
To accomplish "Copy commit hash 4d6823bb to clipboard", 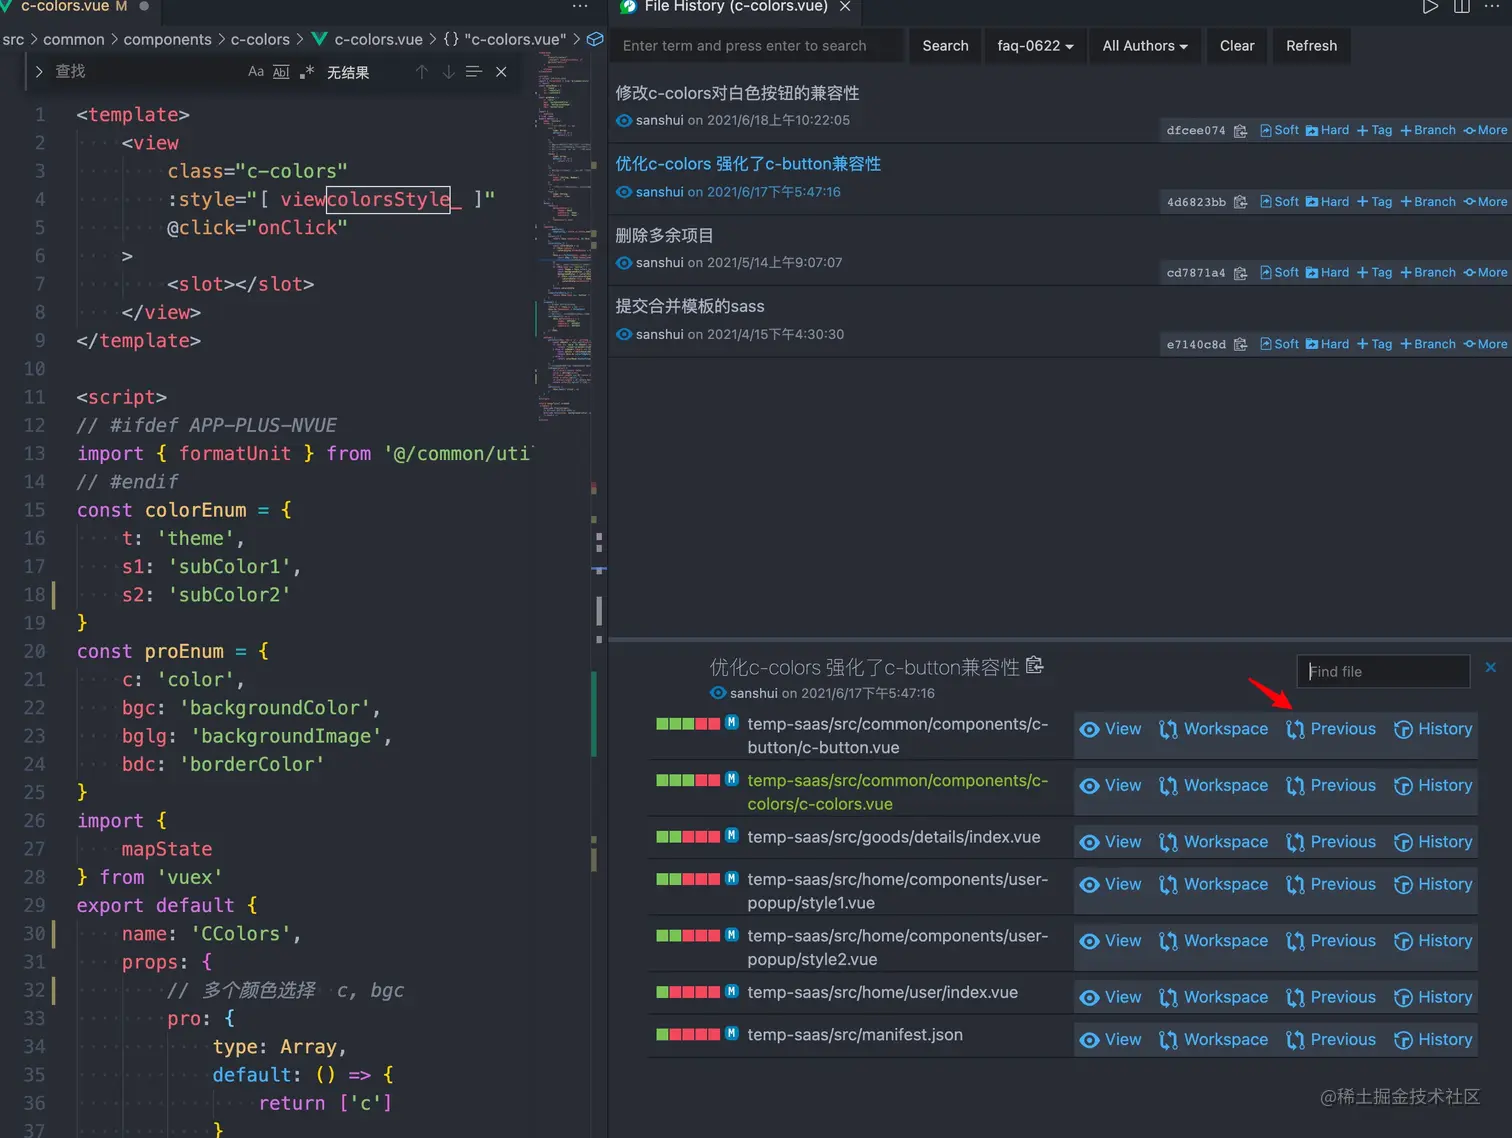I will [x=1240, y=202].
